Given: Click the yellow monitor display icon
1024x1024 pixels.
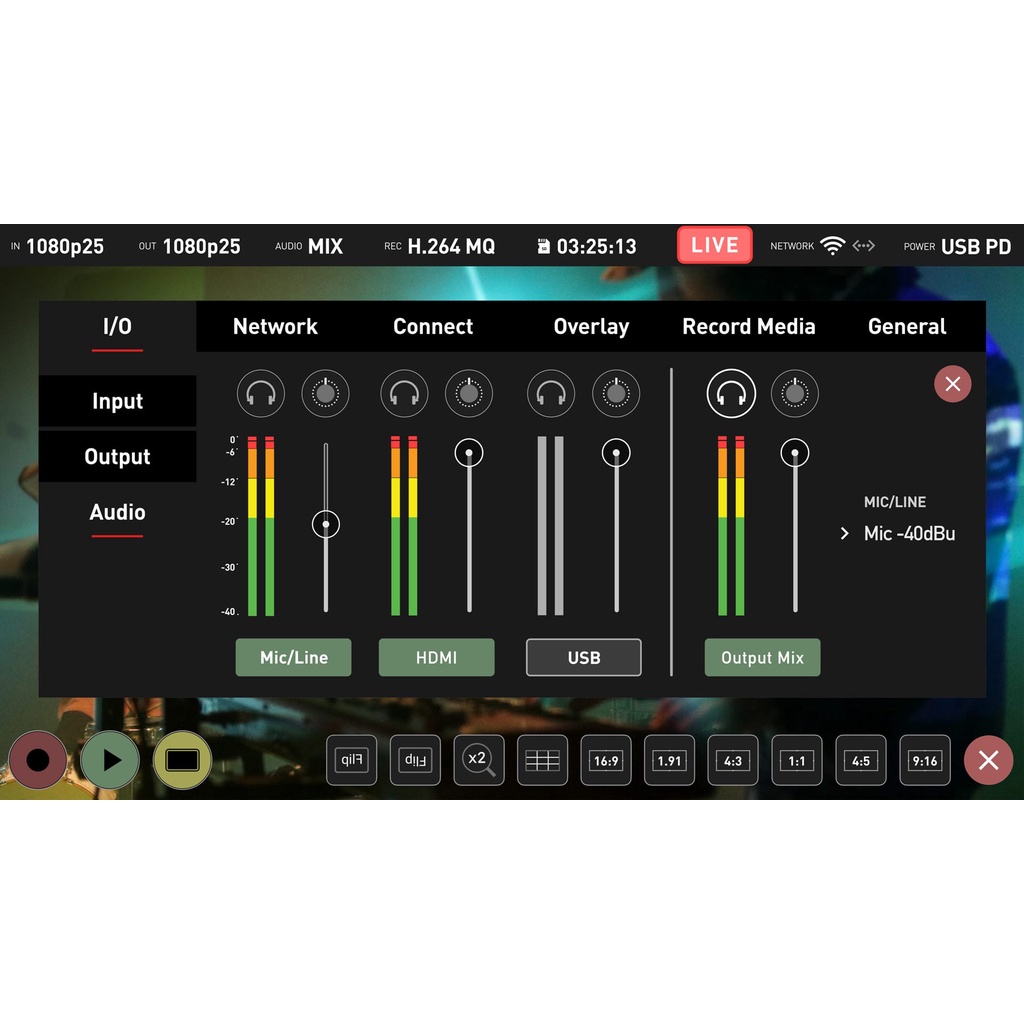Looking at the screenshot, I should click(x=182, y=760).
